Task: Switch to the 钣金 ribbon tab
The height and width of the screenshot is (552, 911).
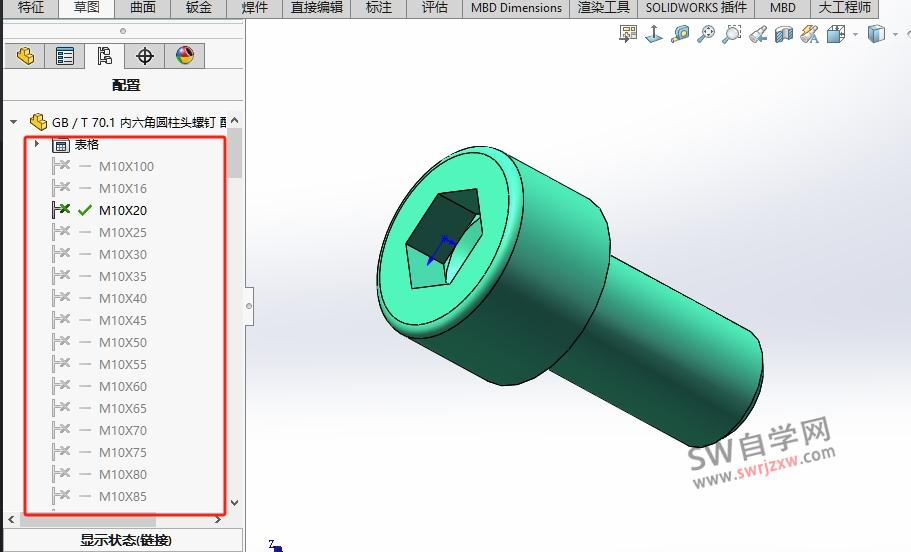Action: coord(199,8)
